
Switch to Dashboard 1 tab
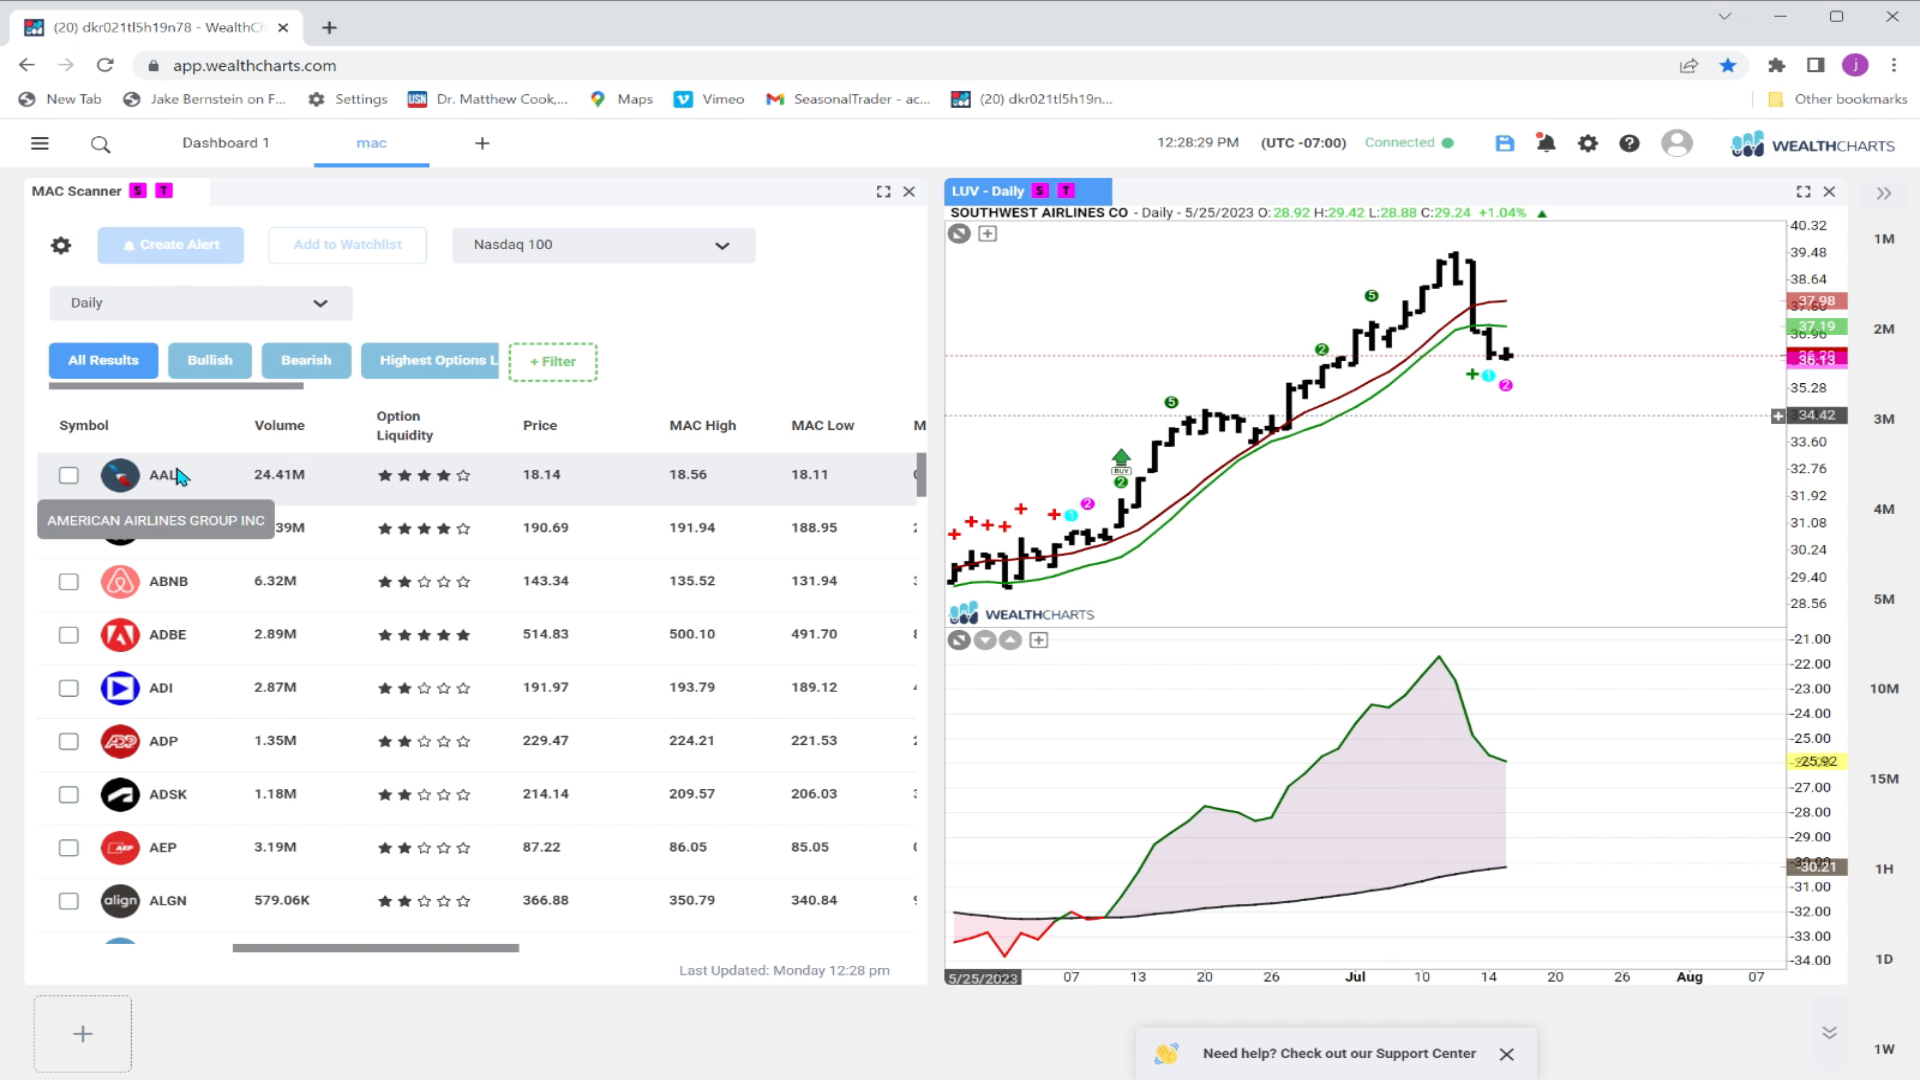tap(225, 143)
